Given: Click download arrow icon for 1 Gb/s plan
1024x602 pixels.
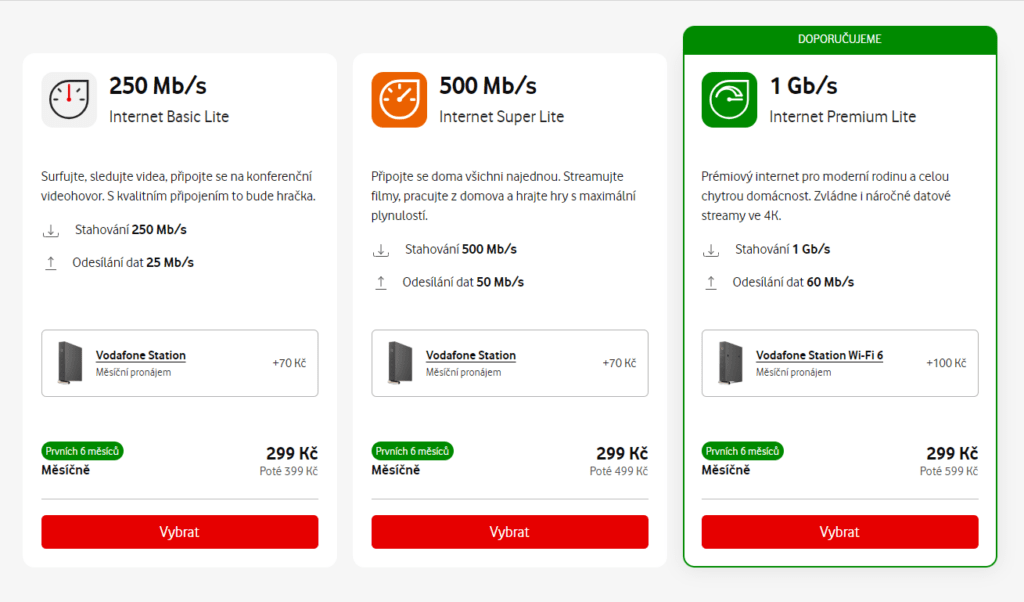Looking at the screenshot, I should pos(711,250).
